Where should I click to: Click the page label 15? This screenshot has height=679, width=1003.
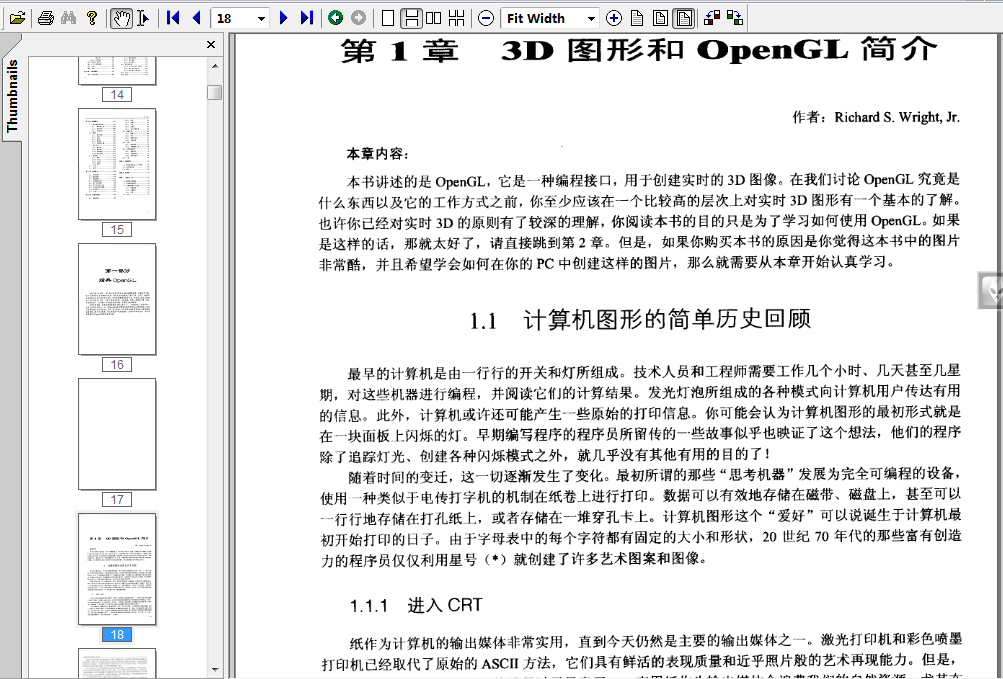(x=117, y=230)
